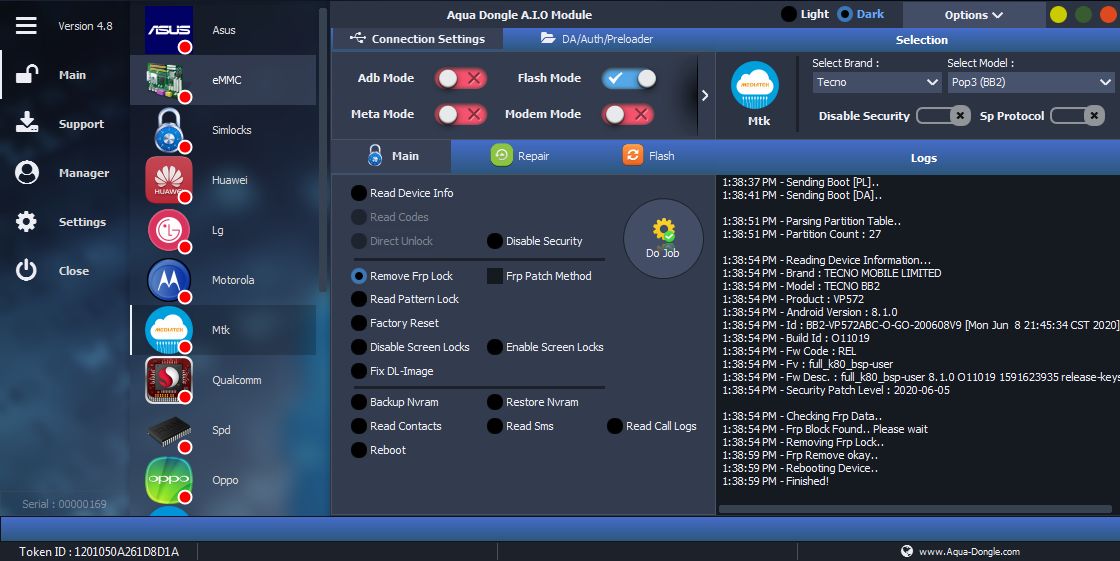Image resolution: width=1120 pixels, height=561 pixels.
Task: Switch to the Repair tab
Action: tap(521, 155)
